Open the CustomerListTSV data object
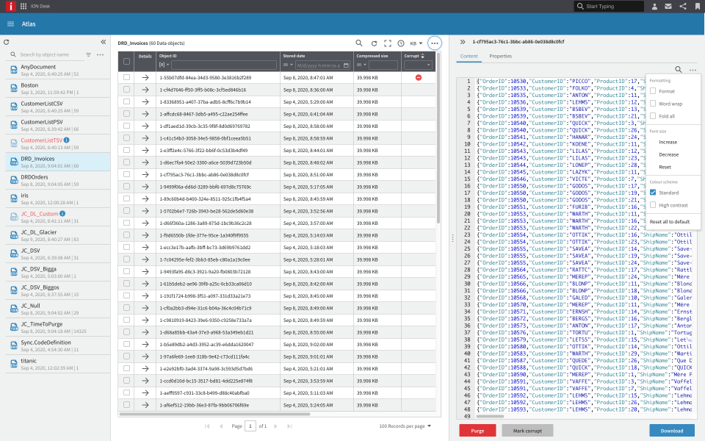The image size is (705, 441). coord(58,143)
